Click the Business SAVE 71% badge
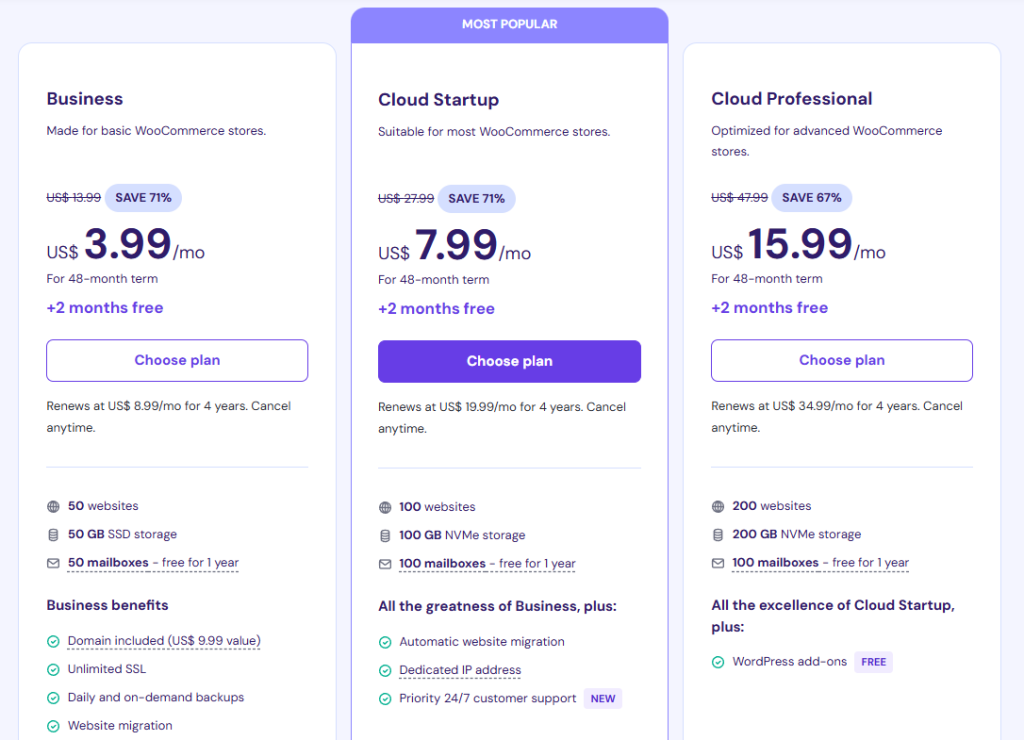The image size is (1024, 740). pos(143,198)
